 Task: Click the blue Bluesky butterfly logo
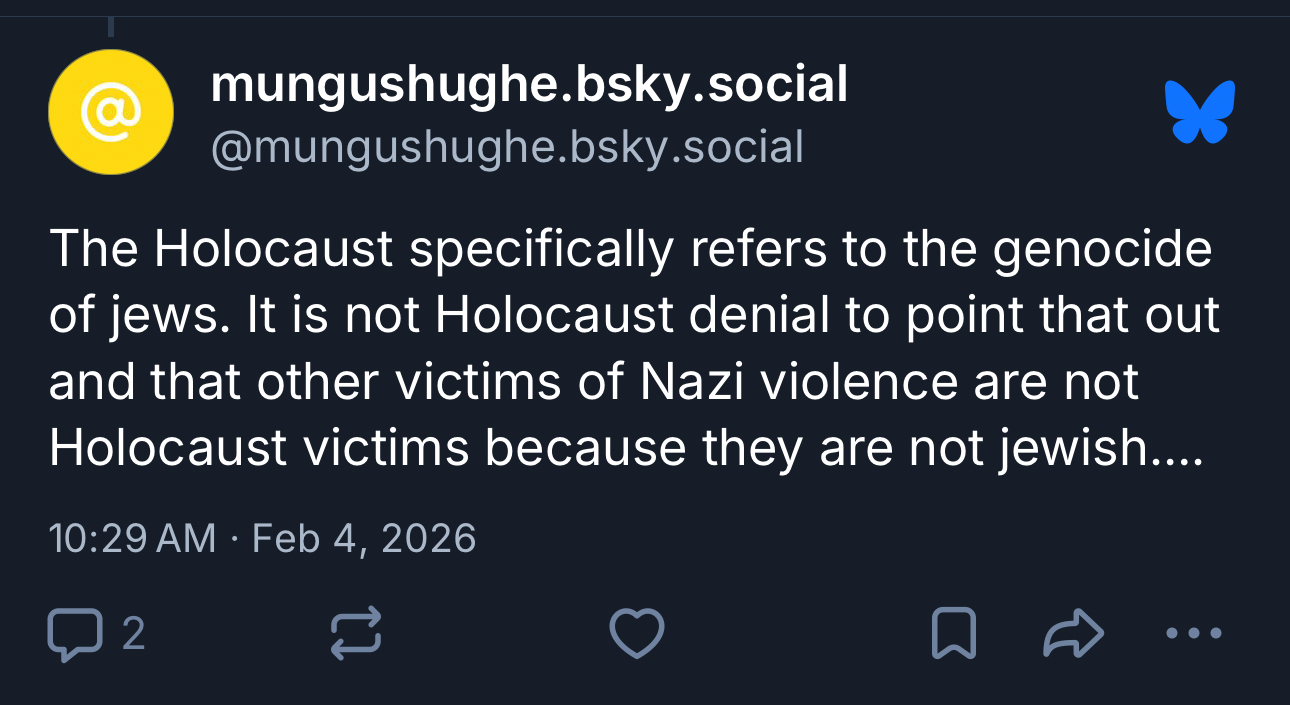[1200, 111]
